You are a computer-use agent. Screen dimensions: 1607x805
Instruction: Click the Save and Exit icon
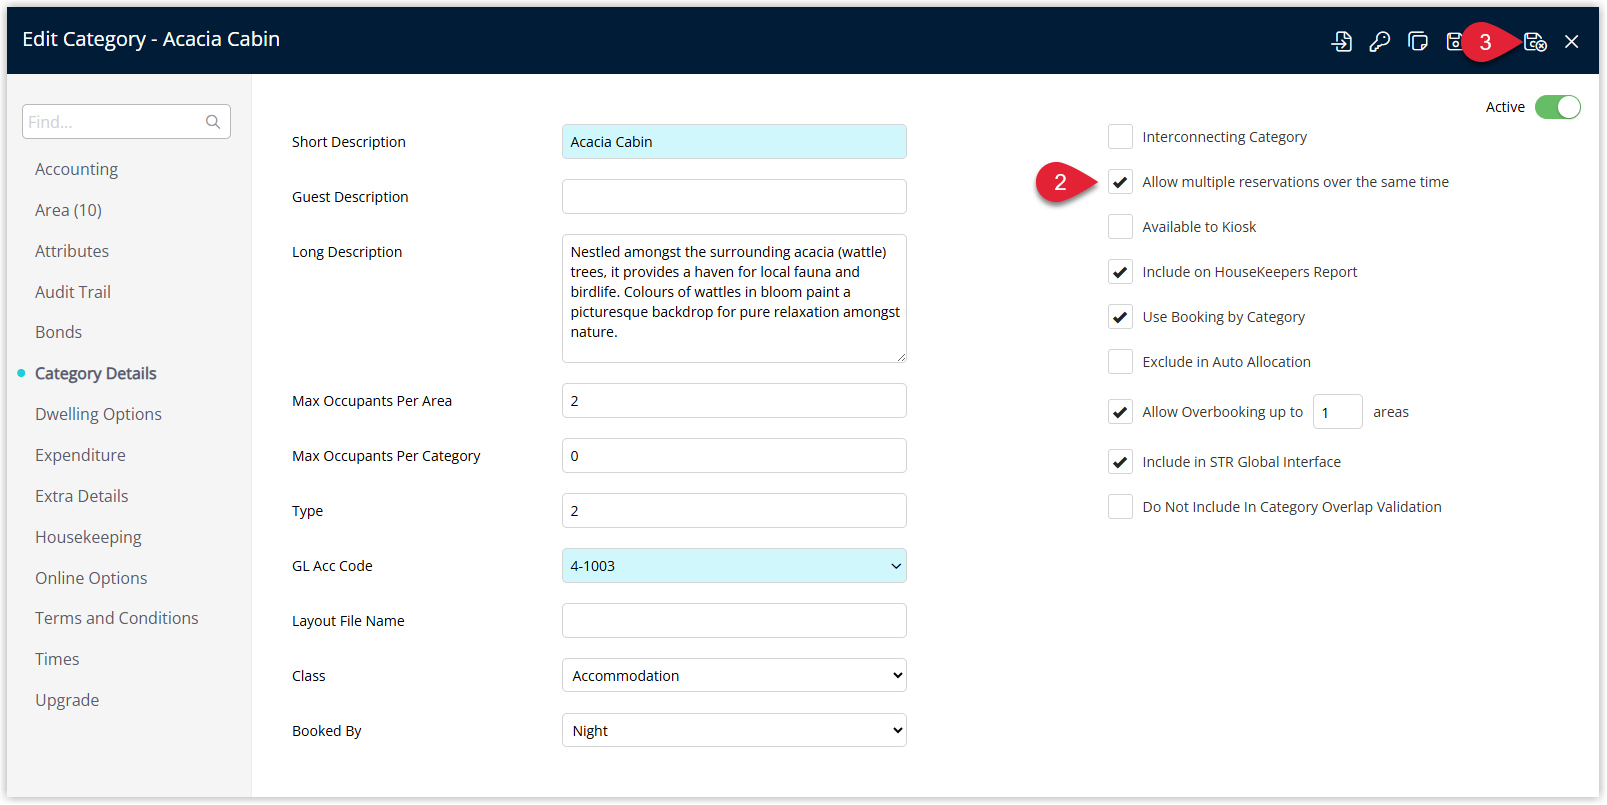(1535, 41)
